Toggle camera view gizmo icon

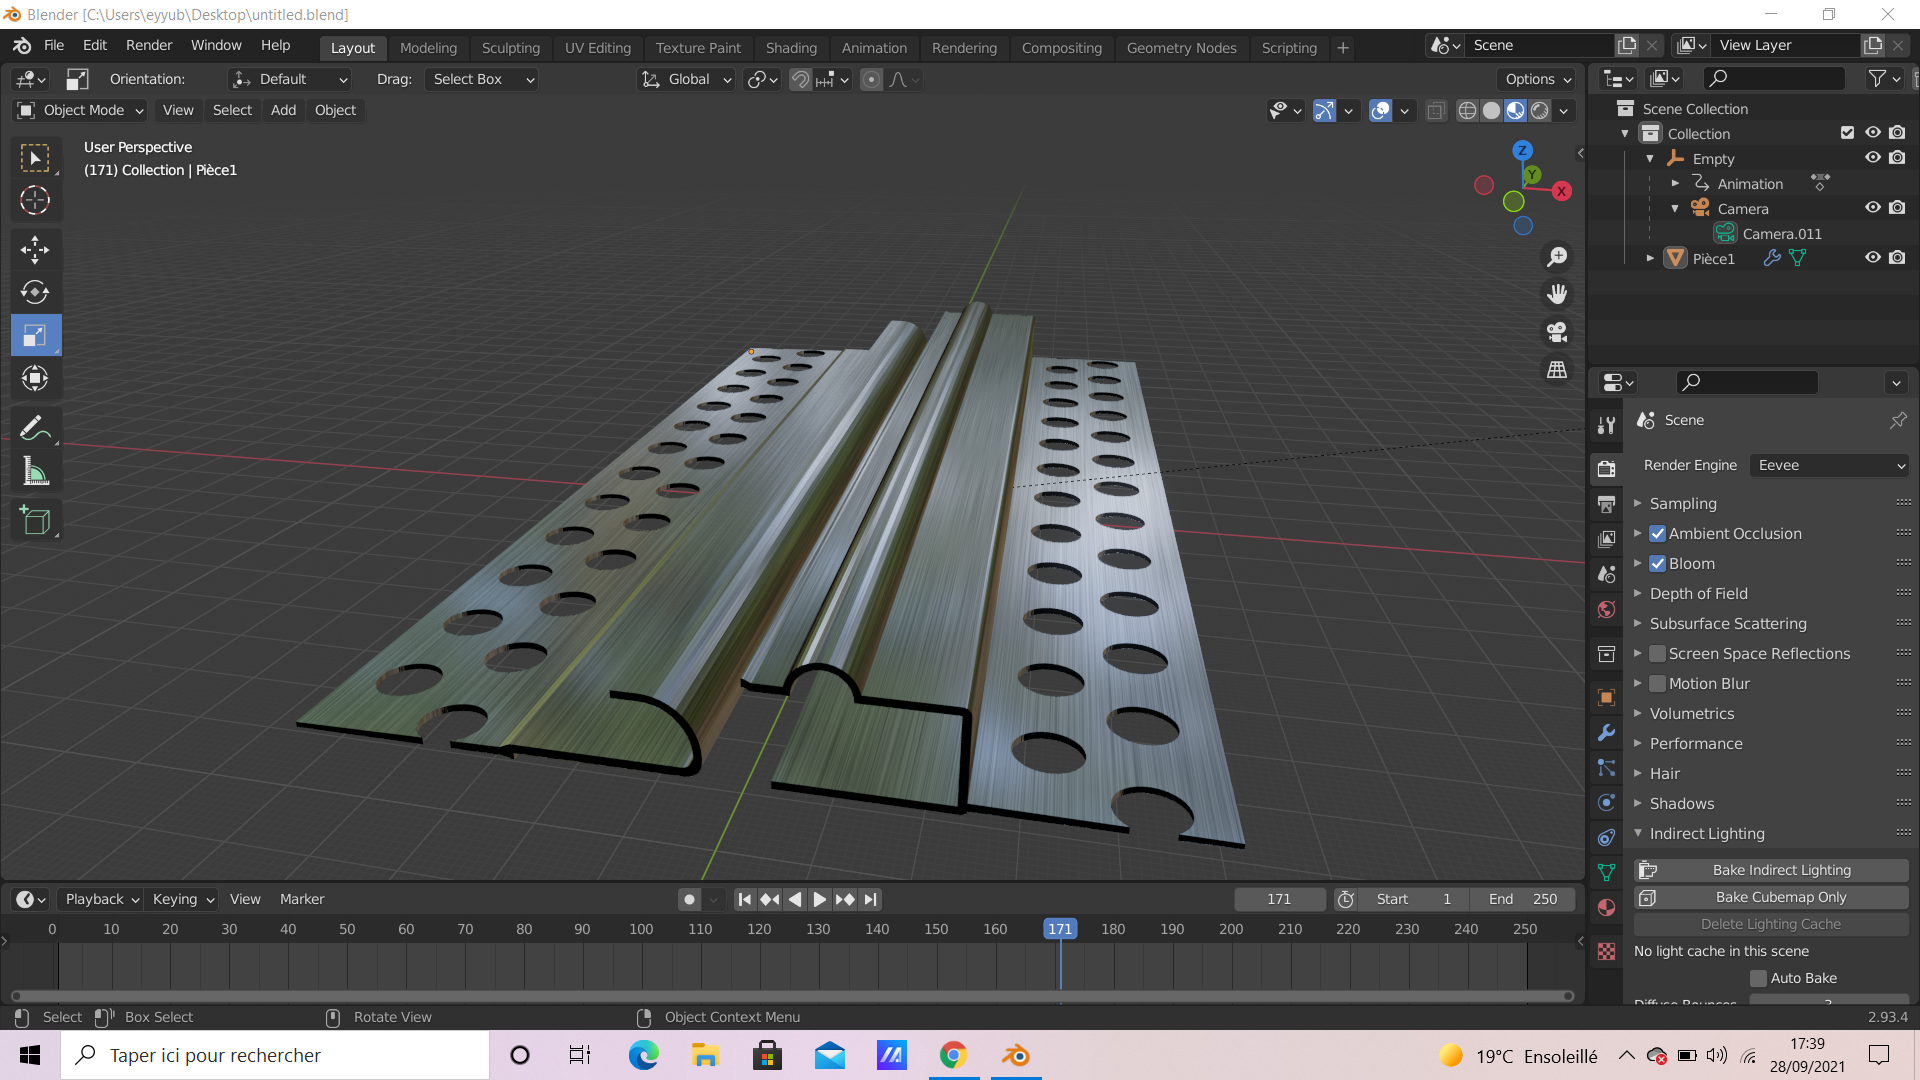point(1557,332)
